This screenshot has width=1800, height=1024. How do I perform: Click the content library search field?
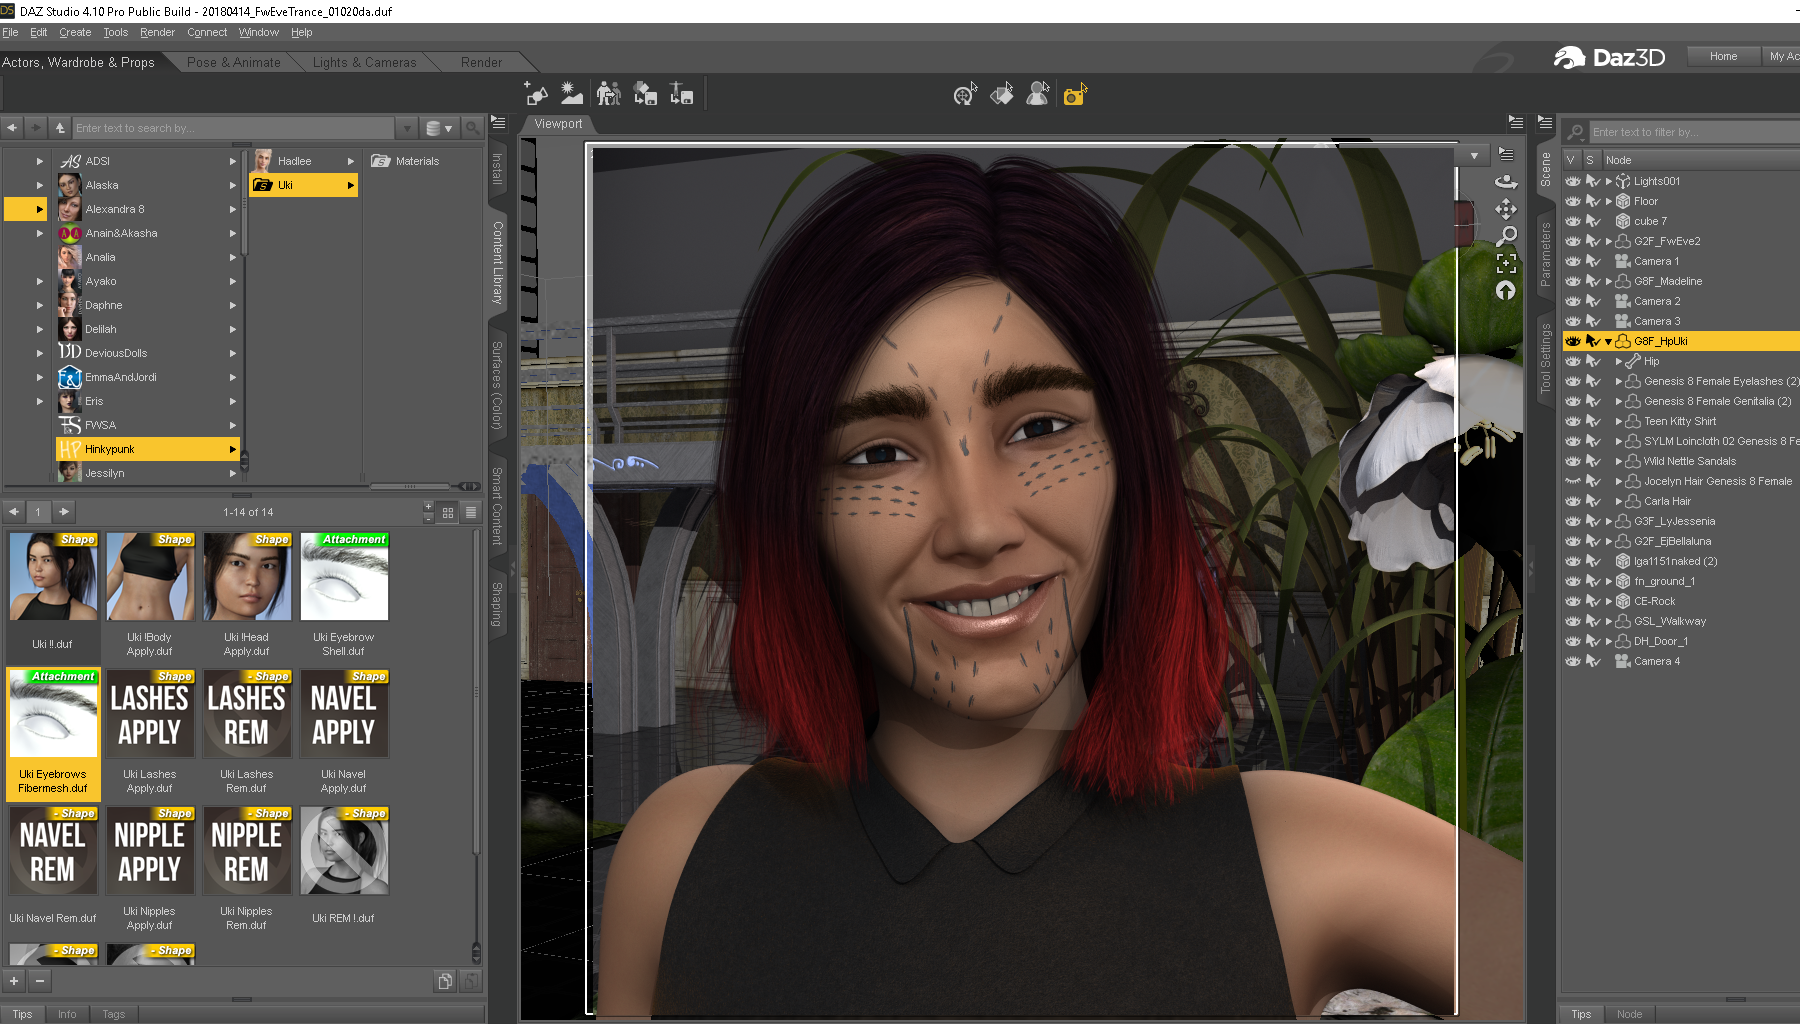point(233,128)
